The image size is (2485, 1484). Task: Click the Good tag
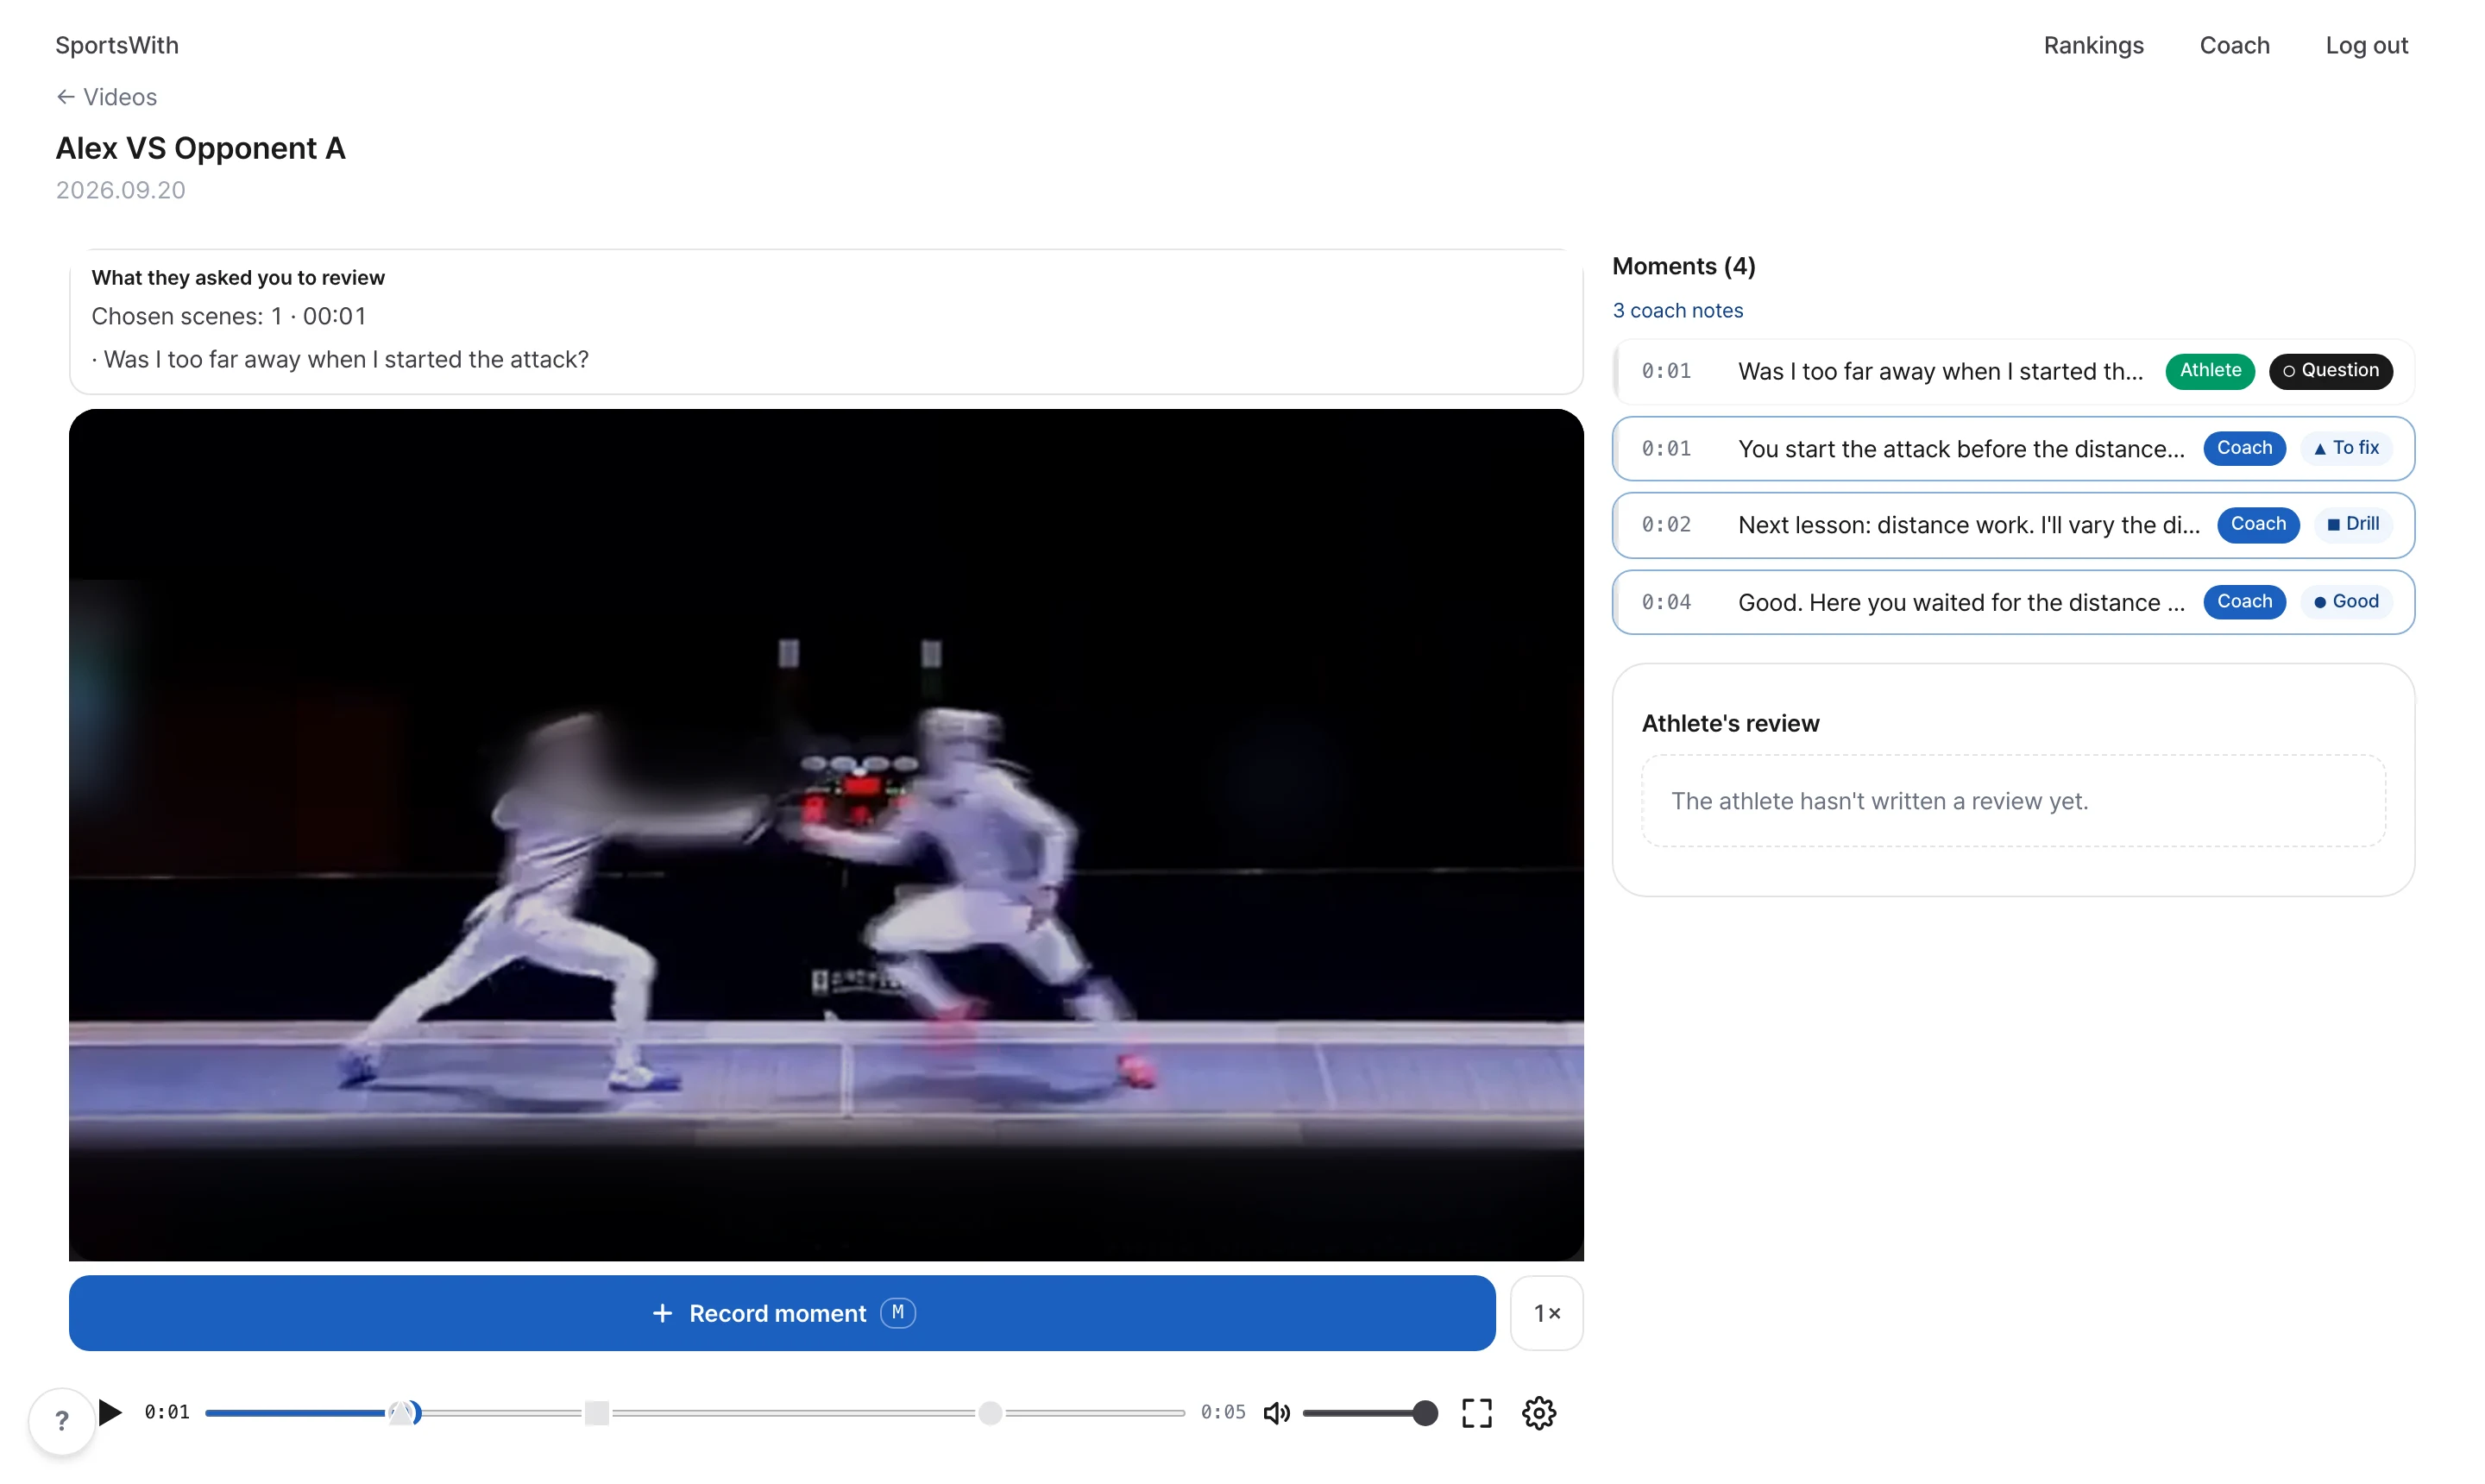point(2346,601)
